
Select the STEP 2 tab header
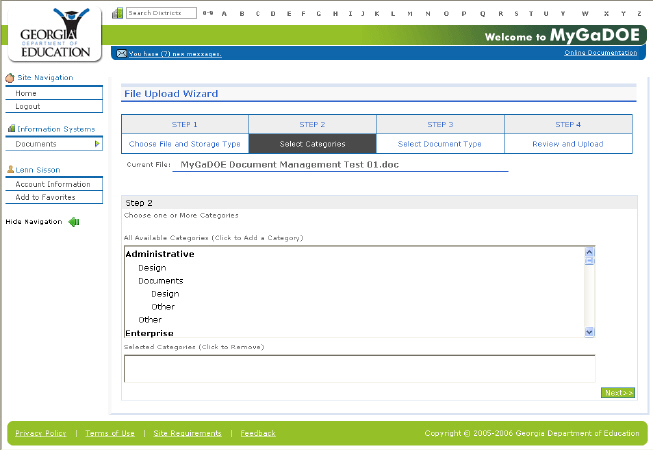coord(312,124)
